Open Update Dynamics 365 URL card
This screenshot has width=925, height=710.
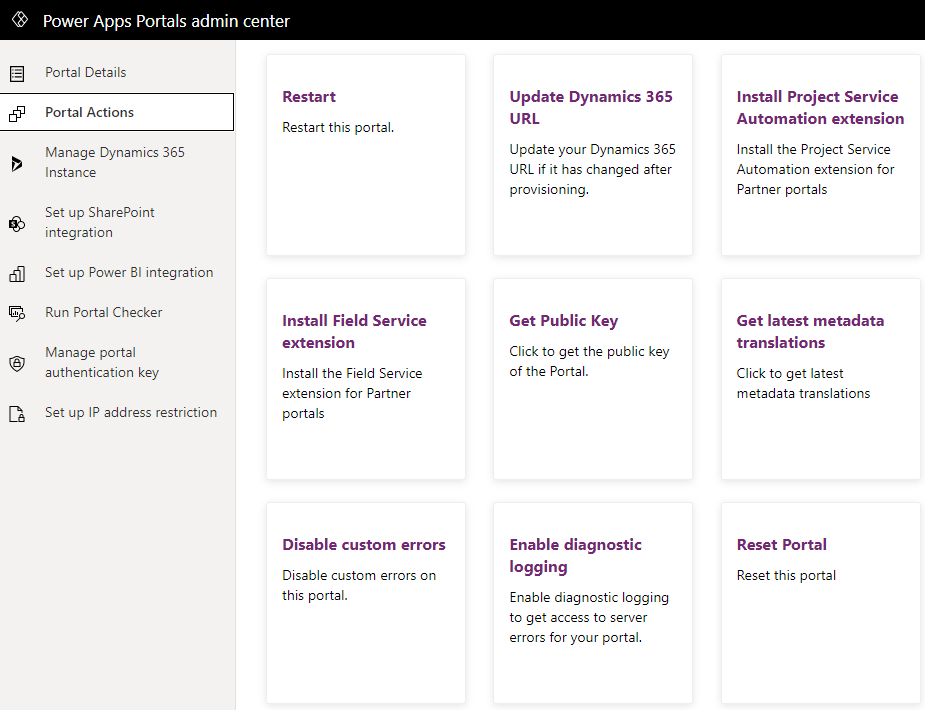(x=593, y=155)
